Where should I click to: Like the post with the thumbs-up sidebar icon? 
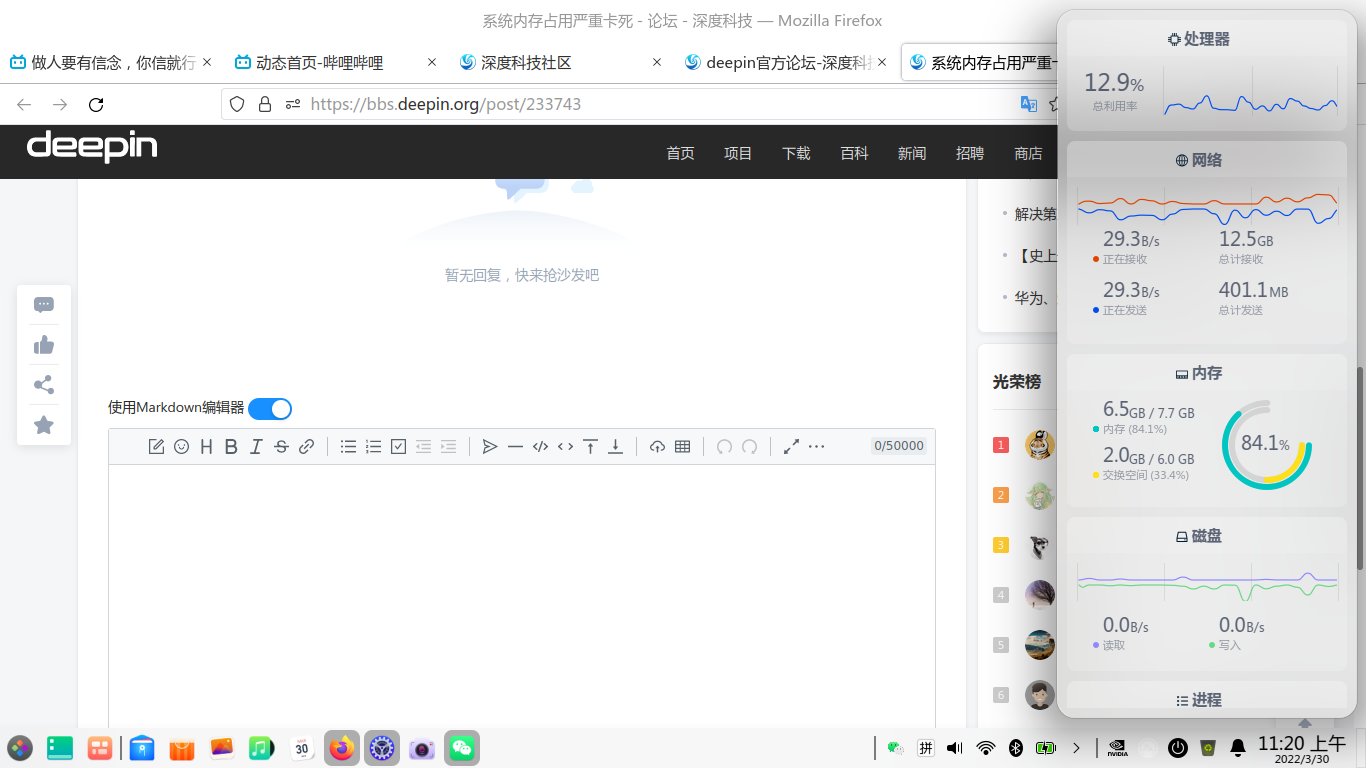(44, 344)
